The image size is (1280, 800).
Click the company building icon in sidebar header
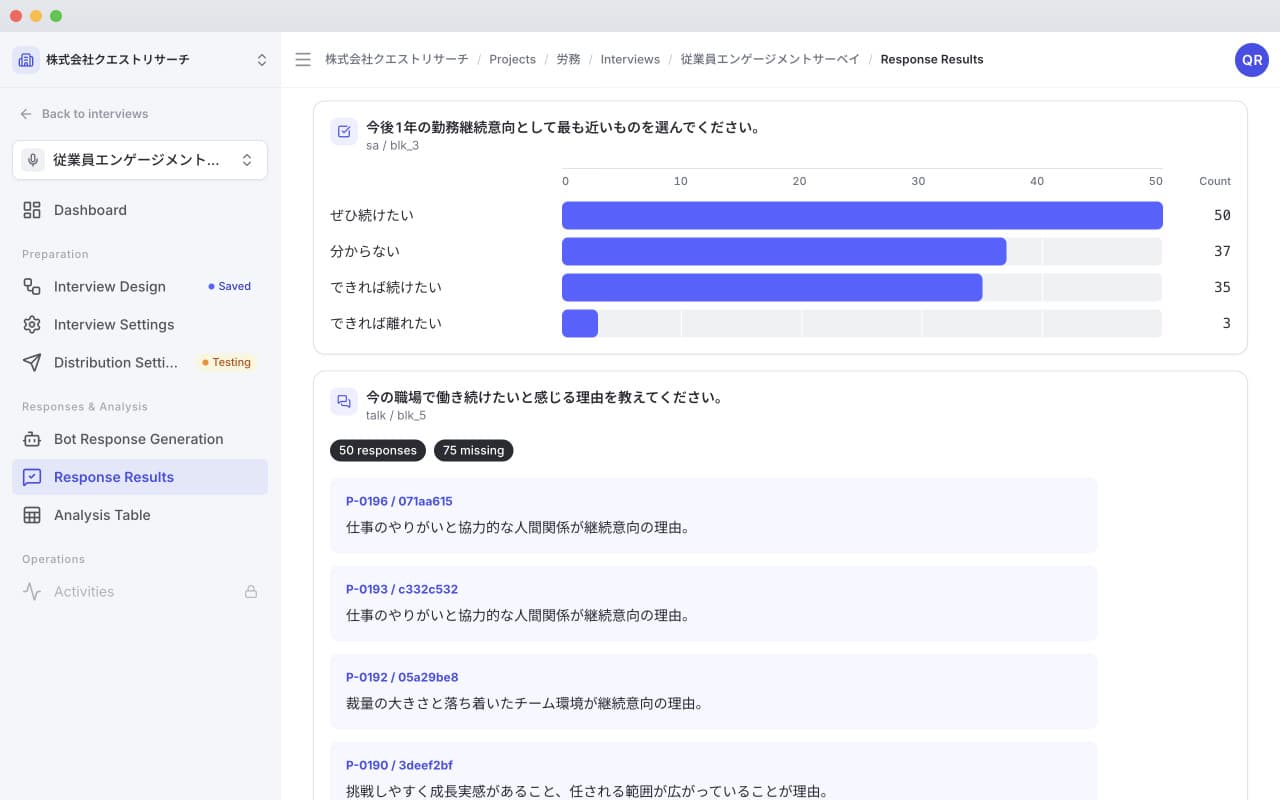(26, 60)
